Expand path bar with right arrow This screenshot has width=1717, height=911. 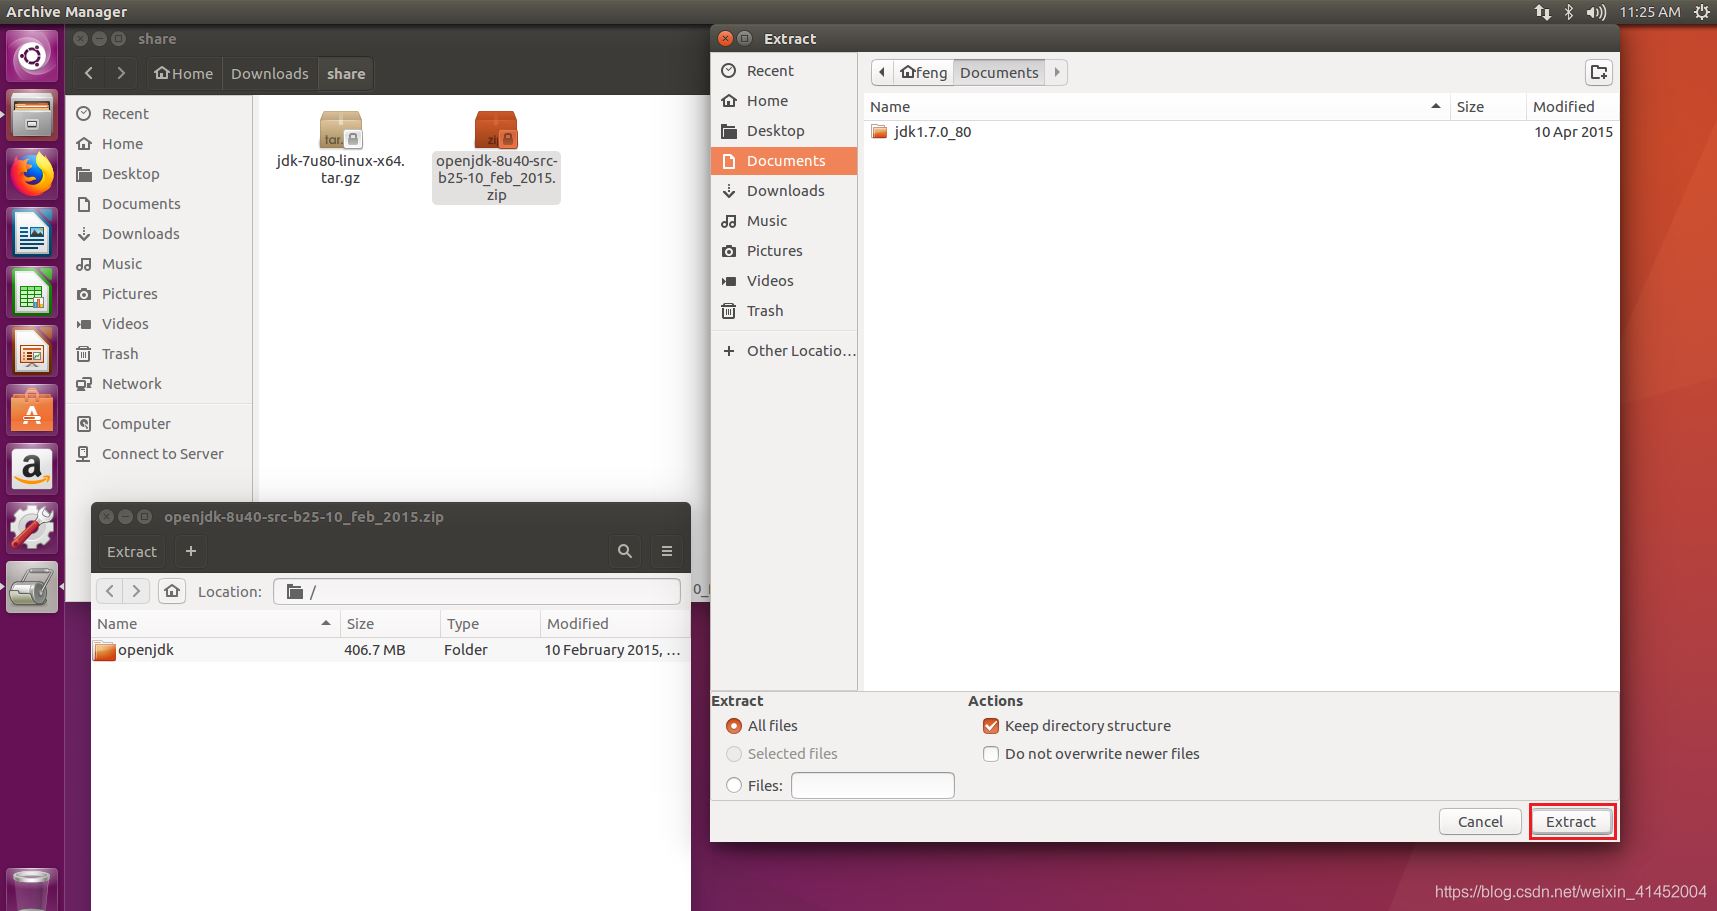1057,72
